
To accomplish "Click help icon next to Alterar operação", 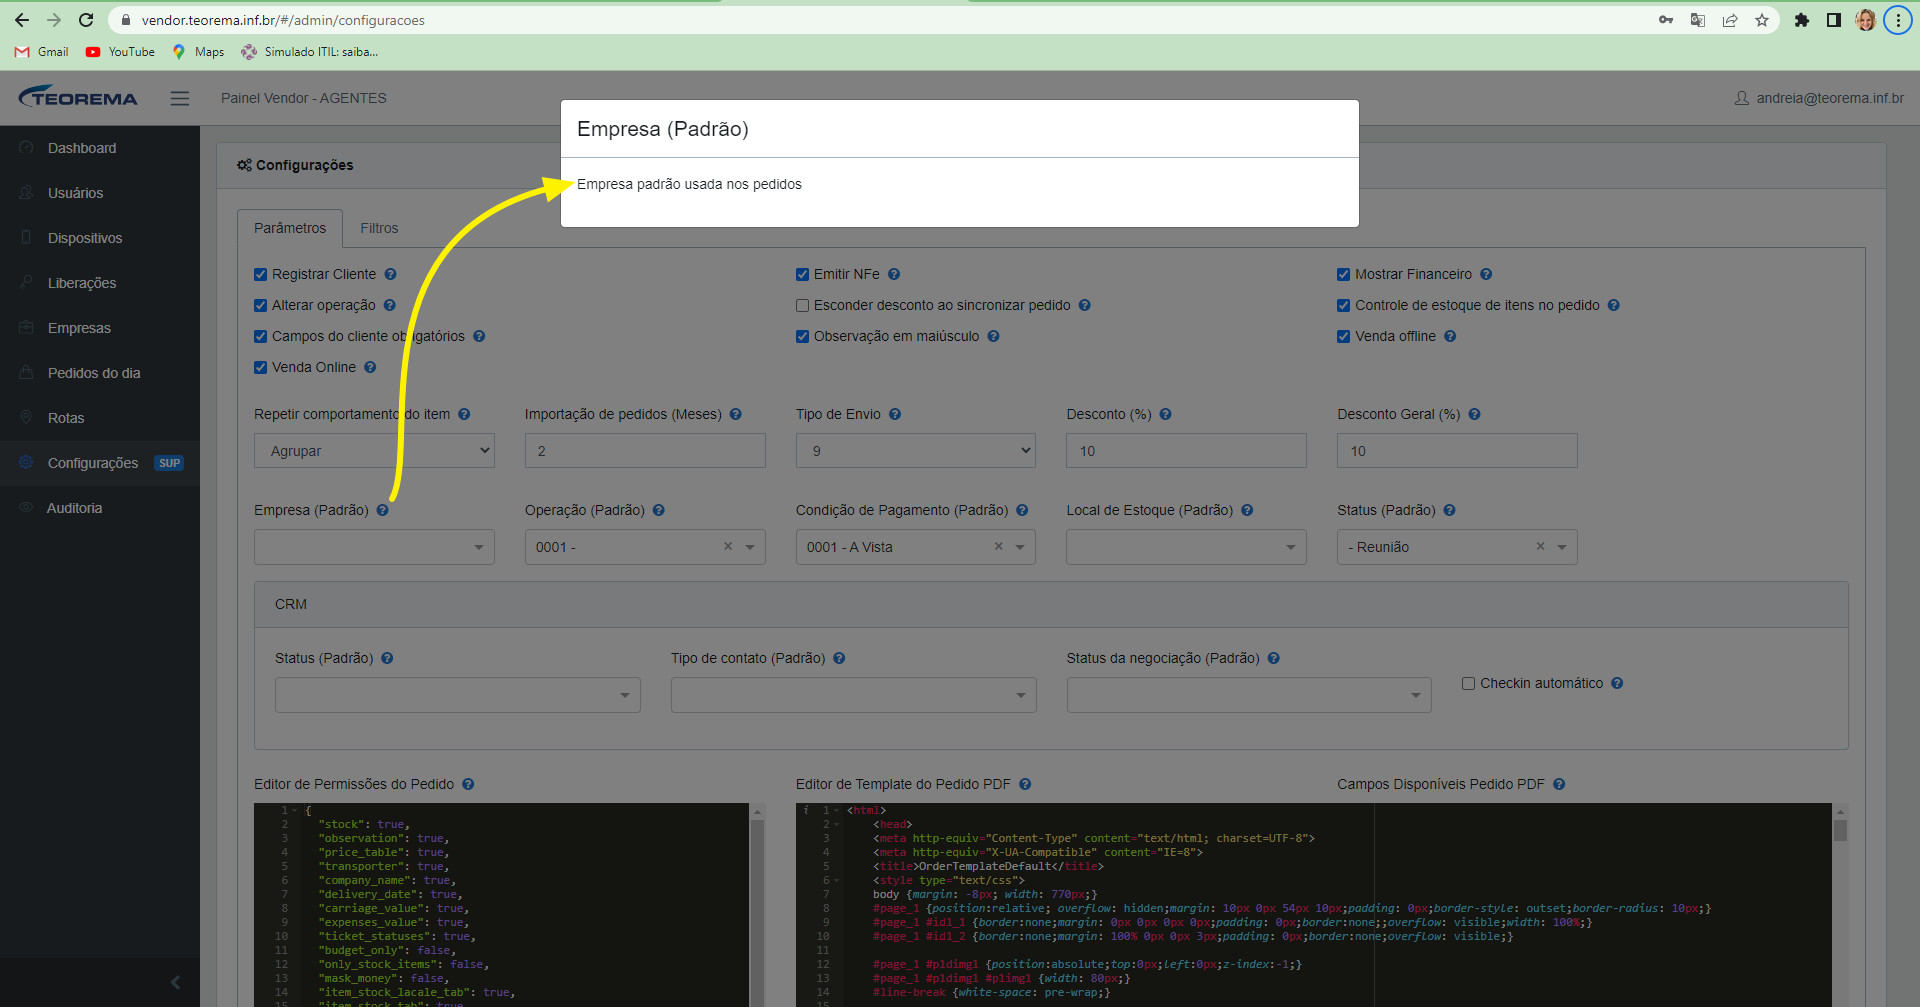I will point(389,305).
